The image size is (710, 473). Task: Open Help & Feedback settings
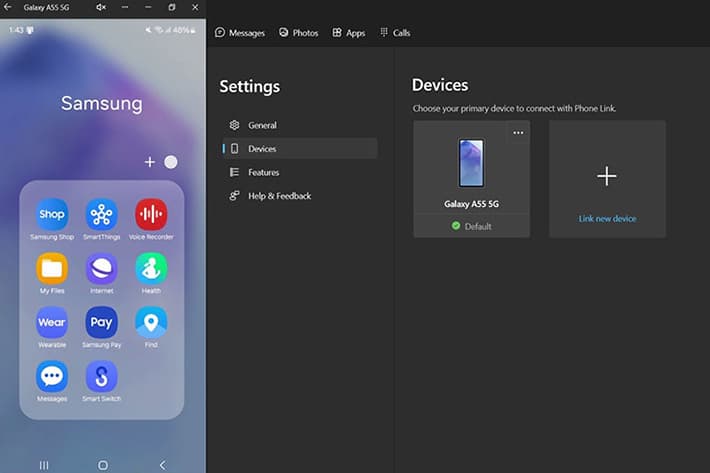(300, 196)
